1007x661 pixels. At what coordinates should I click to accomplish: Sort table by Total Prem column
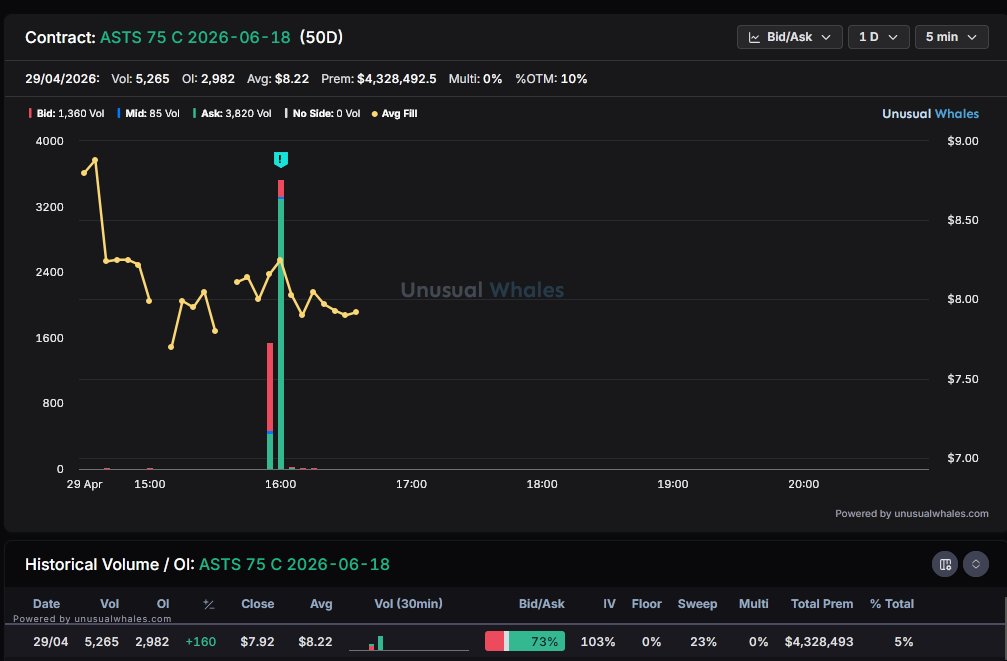pyautogui.click(x=822, y=604)
